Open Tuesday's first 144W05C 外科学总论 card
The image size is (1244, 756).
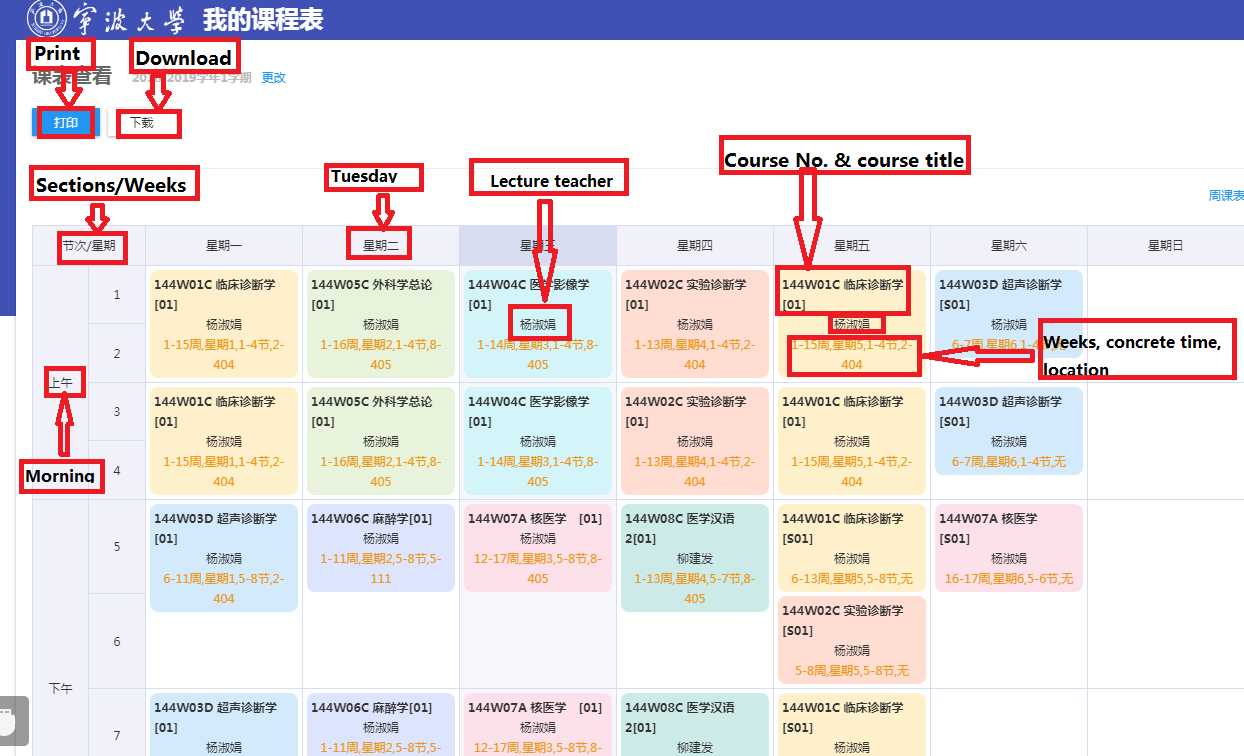tap(381, 324)
